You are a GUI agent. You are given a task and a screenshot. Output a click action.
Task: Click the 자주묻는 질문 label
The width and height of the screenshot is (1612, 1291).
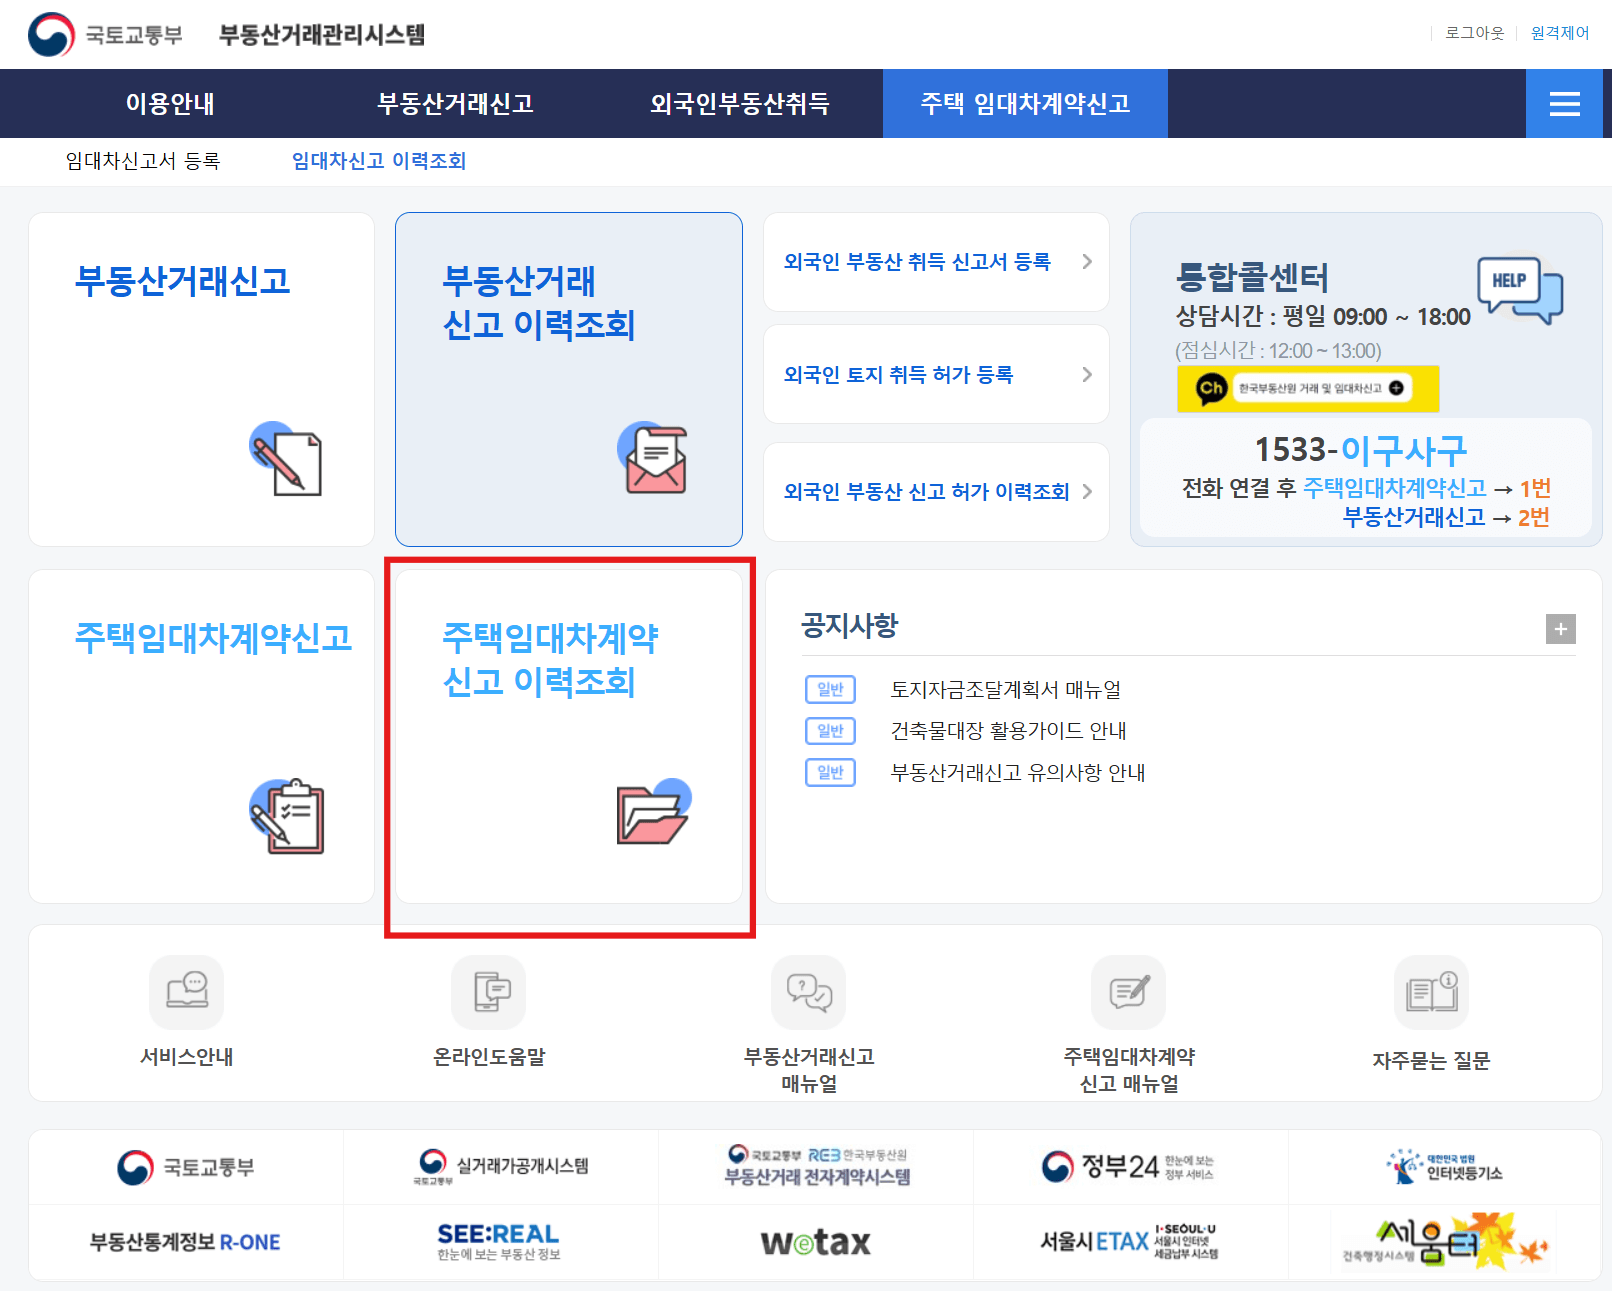click(1431, 1061)
